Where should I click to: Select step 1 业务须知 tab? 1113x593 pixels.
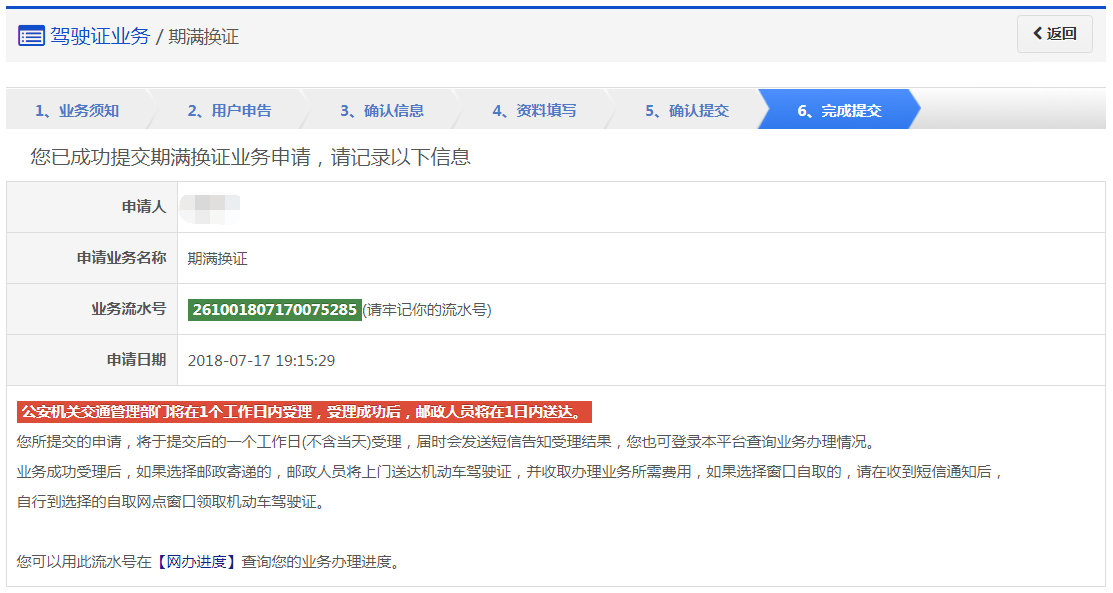(x=77, y=110)
